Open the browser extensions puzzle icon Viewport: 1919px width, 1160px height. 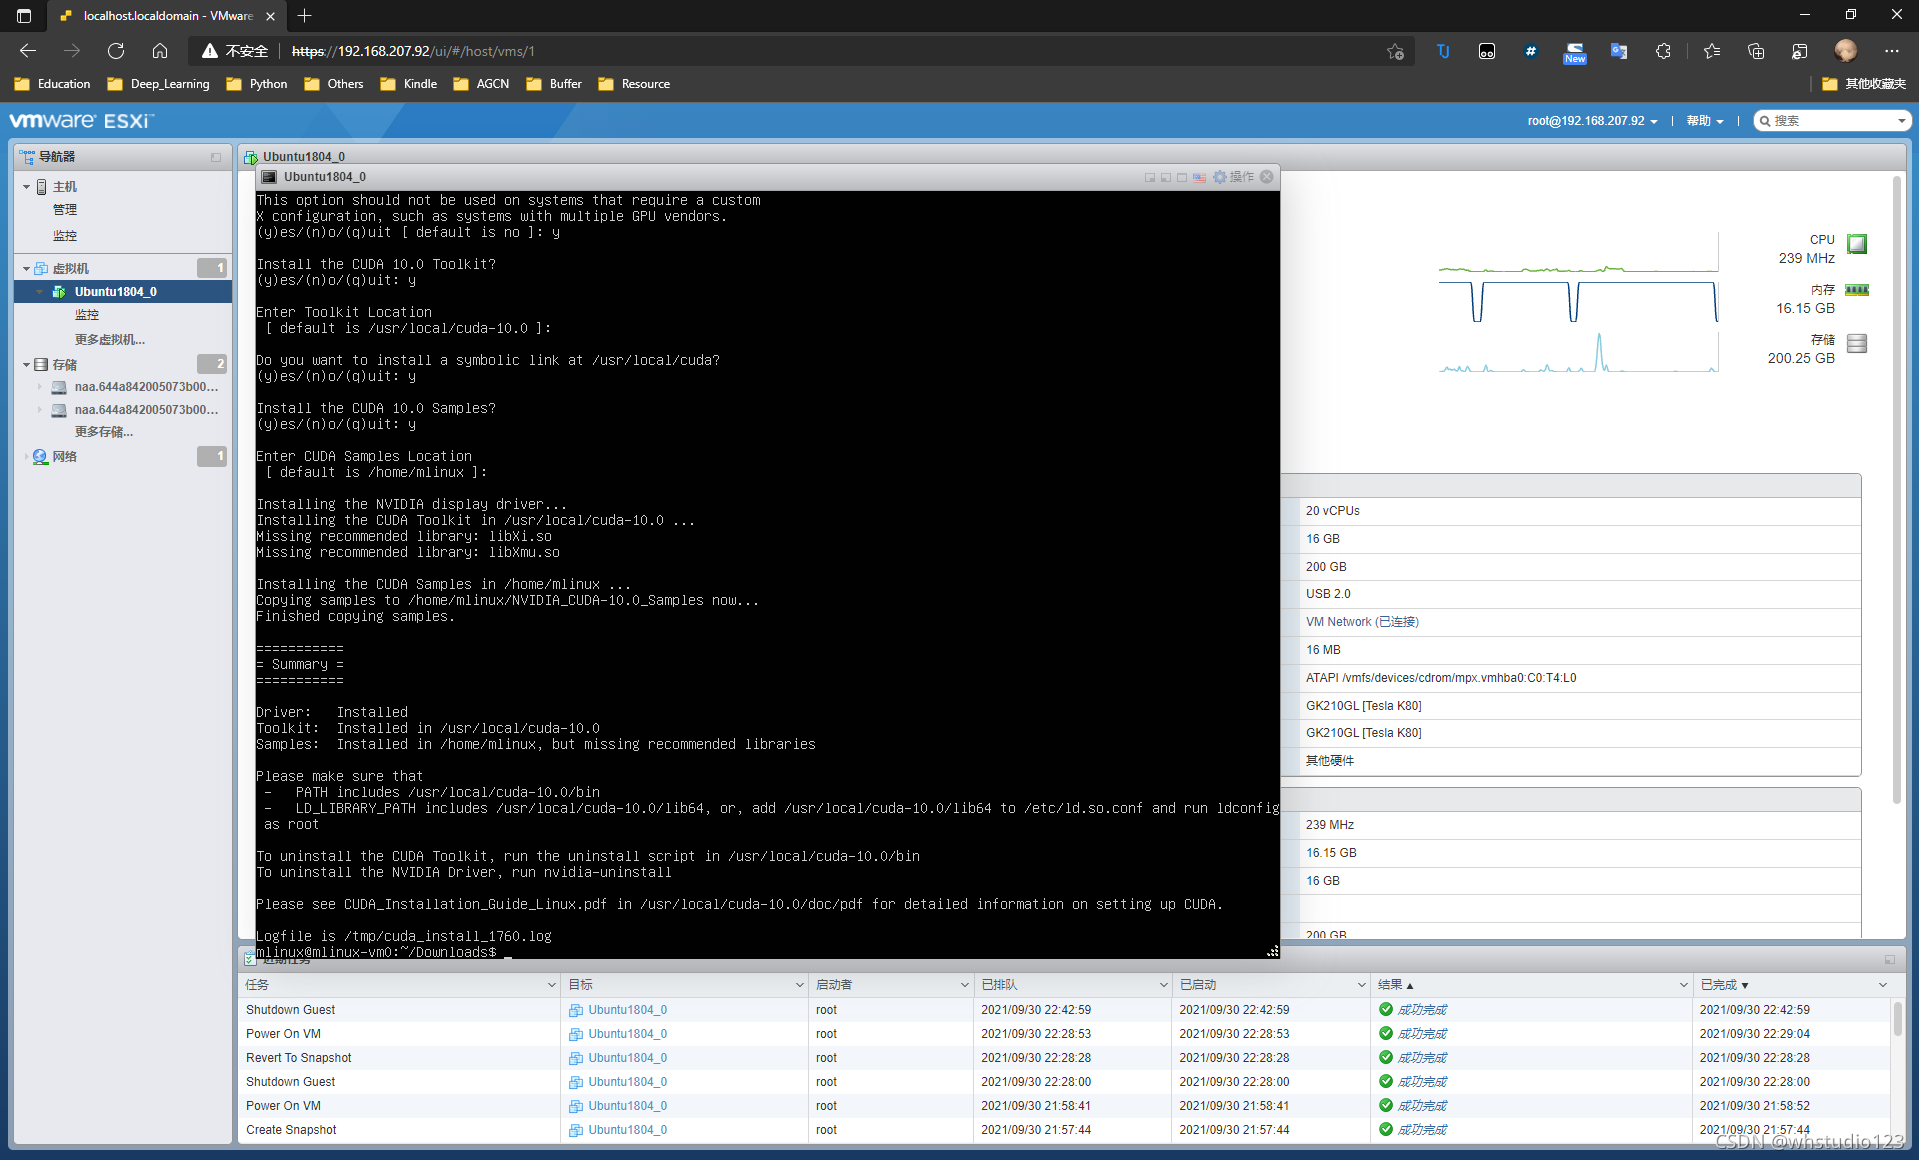pyautogui.click(x=1663, y=51)
